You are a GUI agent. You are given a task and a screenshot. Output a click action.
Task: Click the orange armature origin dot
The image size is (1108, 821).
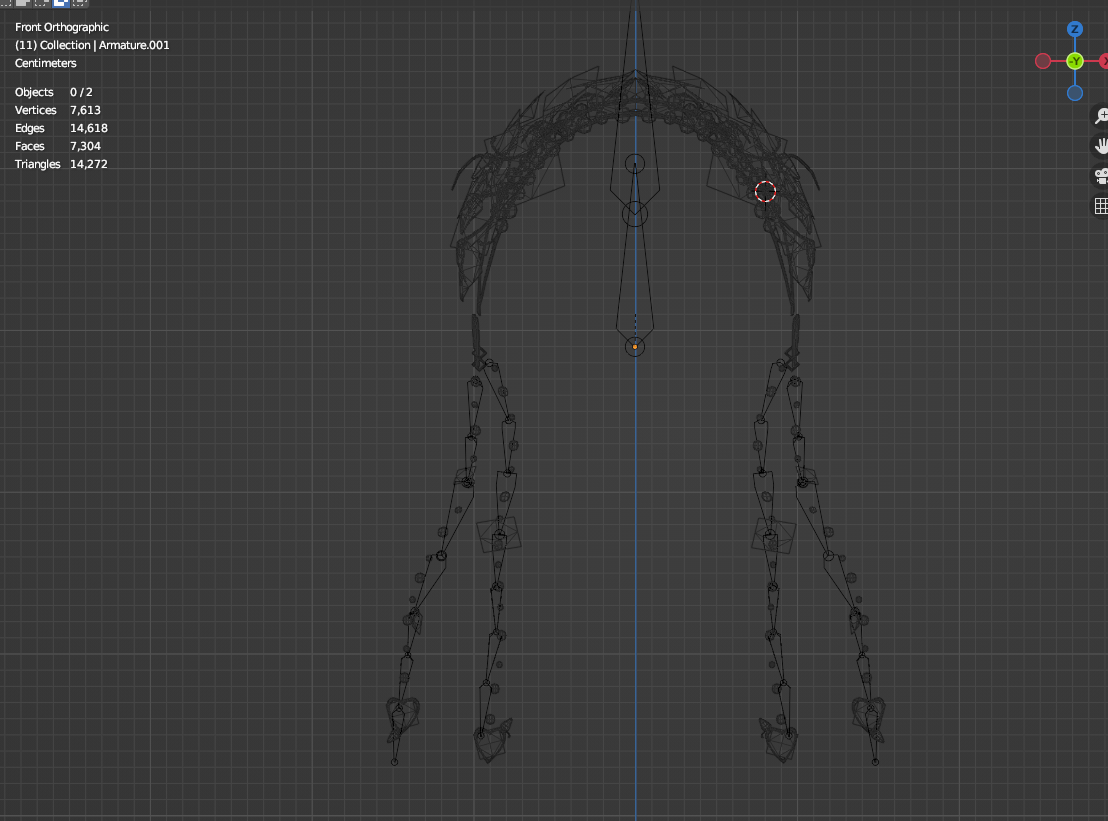(x=635, y=347)
